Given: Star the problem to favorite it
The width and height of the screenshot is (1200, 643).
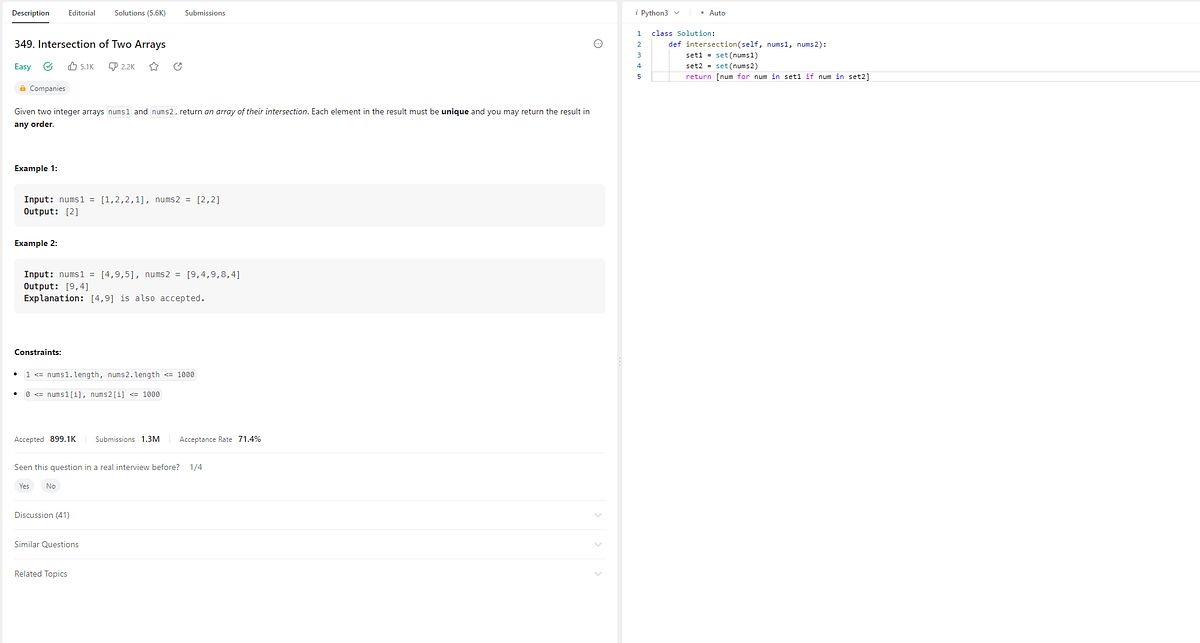Looking at the screenshot, I should pyautogui.click(x=153, y=66).
